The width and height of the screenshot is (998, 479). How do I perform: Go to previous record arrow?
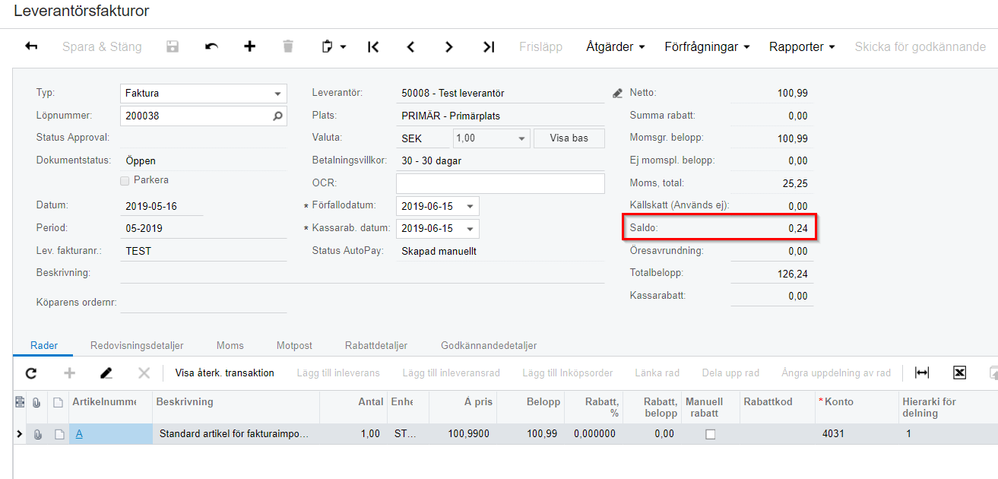(411, 46)
